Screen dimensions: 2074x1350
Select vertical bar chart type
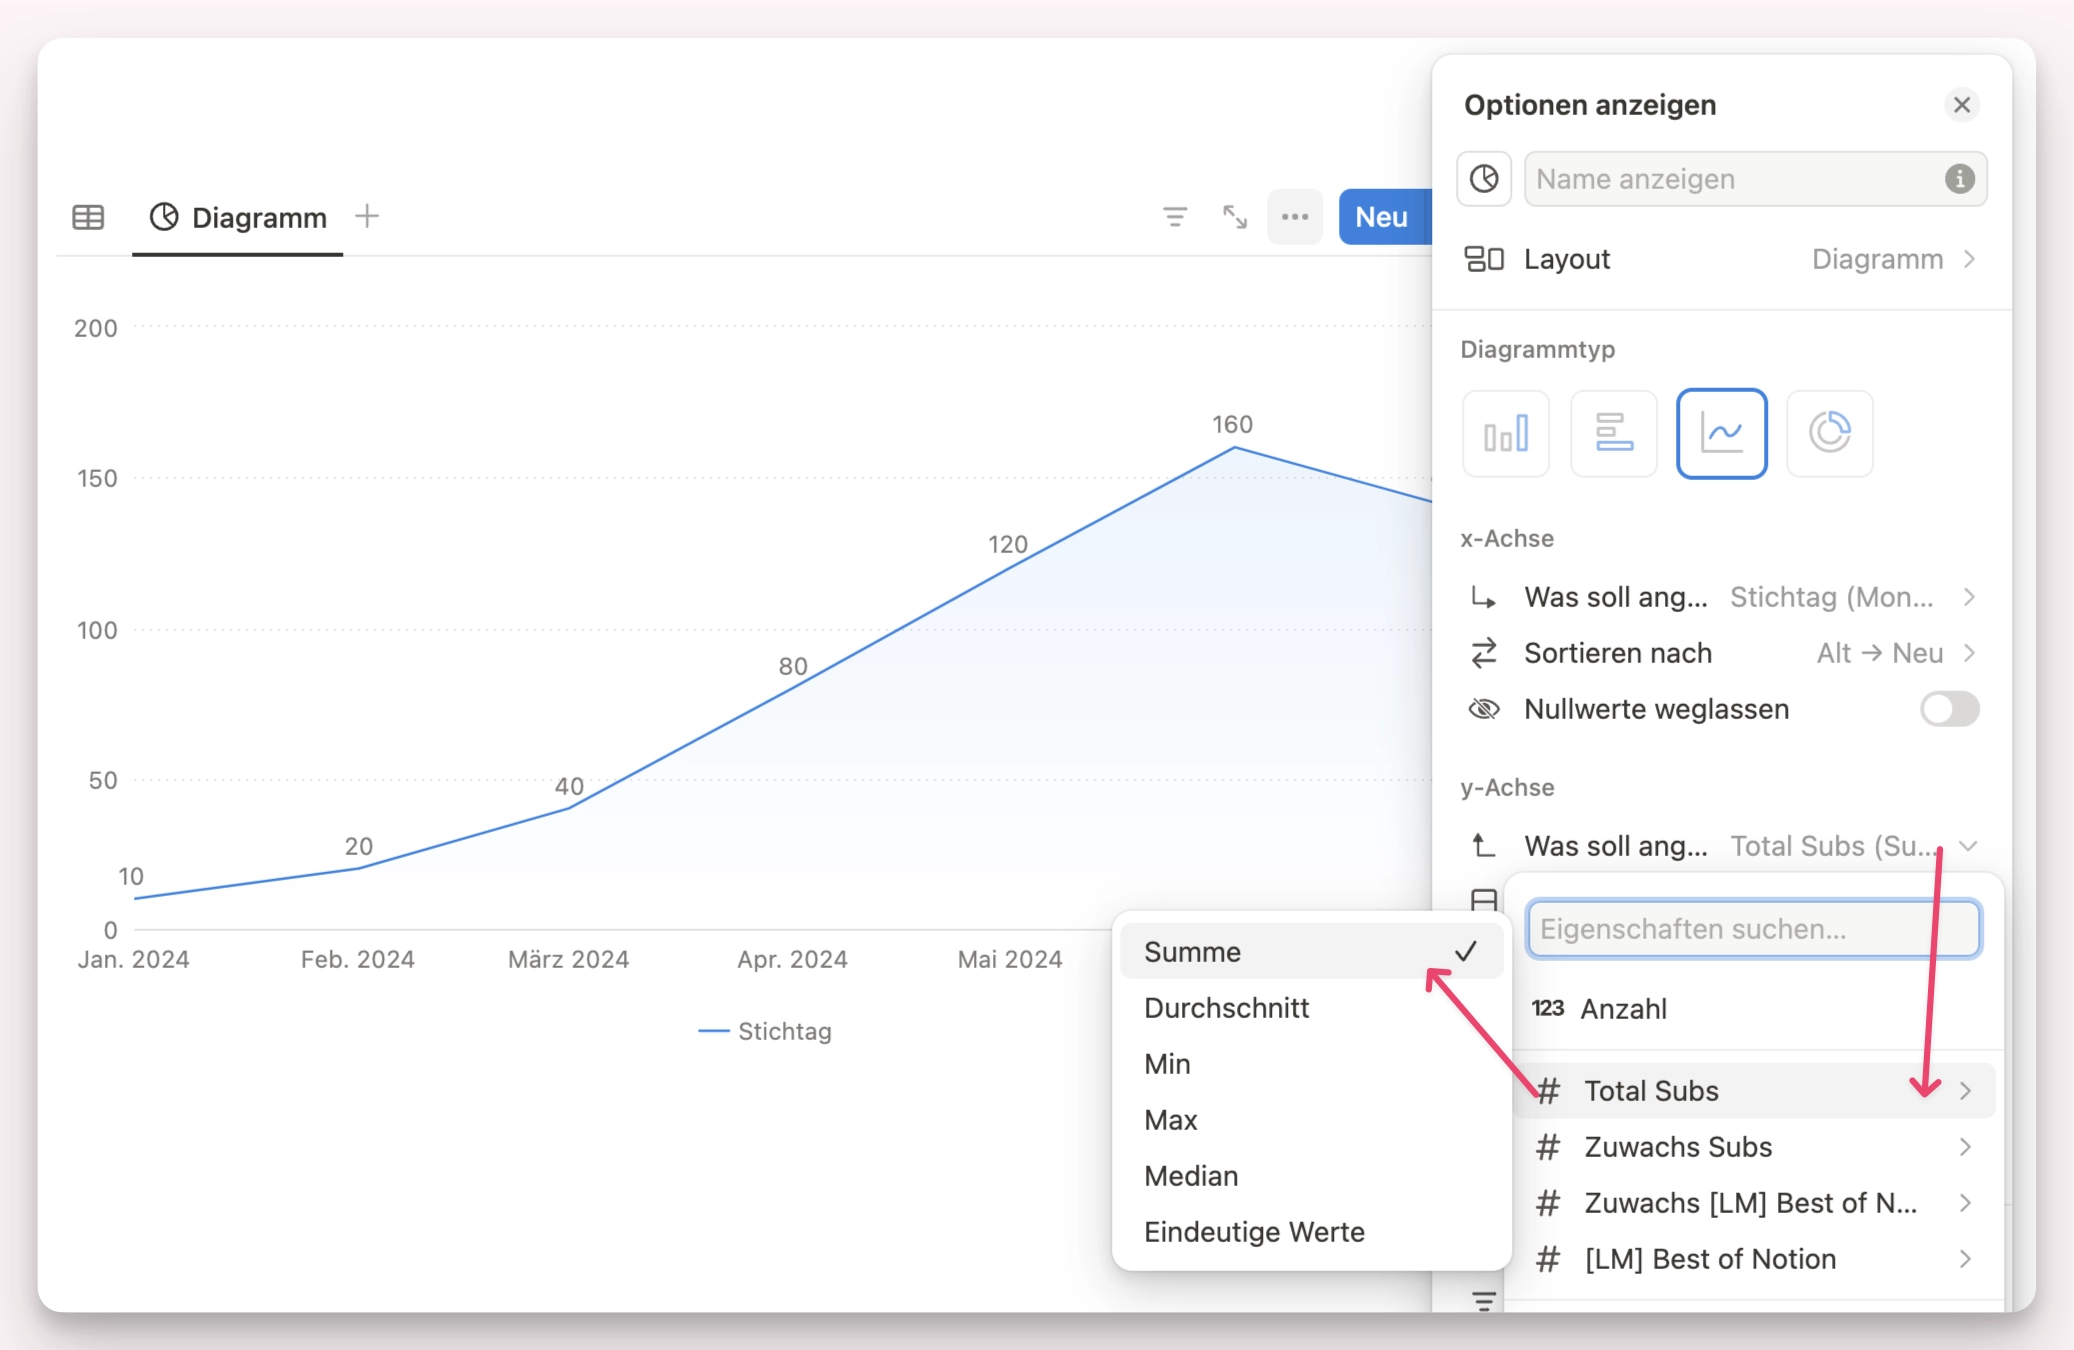pos(1506,433)
